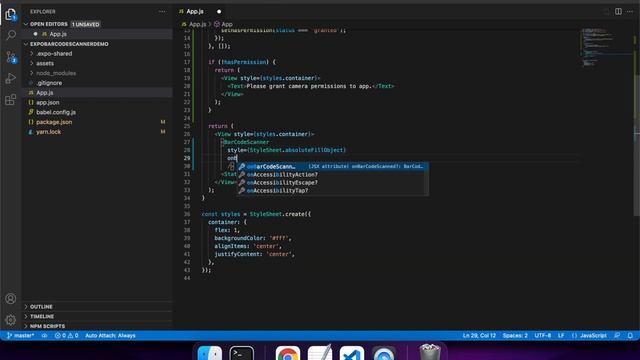Open notifications bell in status bar

click(630, 336)
